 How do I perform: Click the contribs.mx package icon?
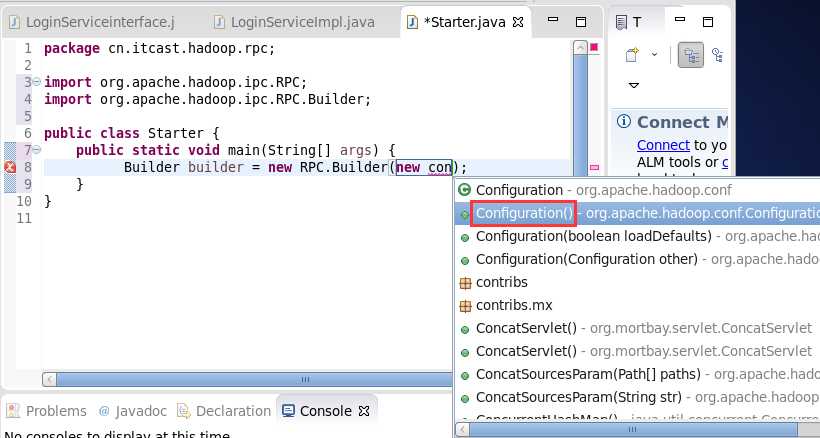pyautogui.click(x=465, y=306)
